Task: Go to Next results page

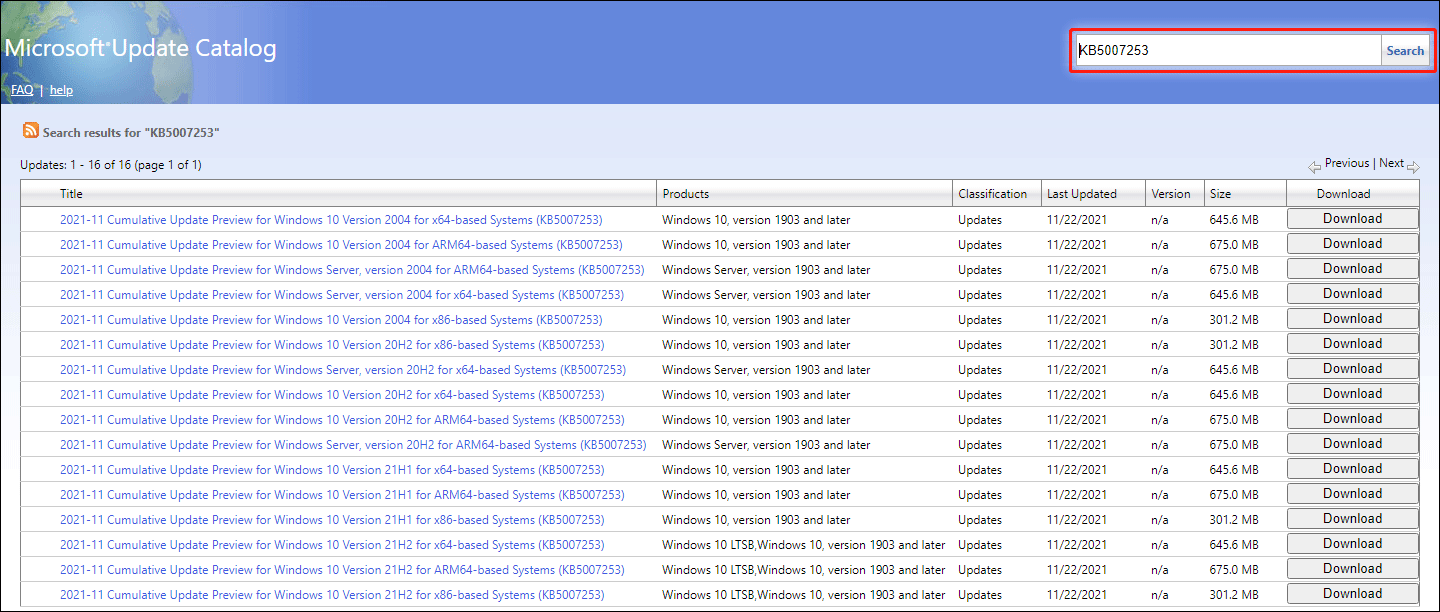Action: pos(1391,163)
